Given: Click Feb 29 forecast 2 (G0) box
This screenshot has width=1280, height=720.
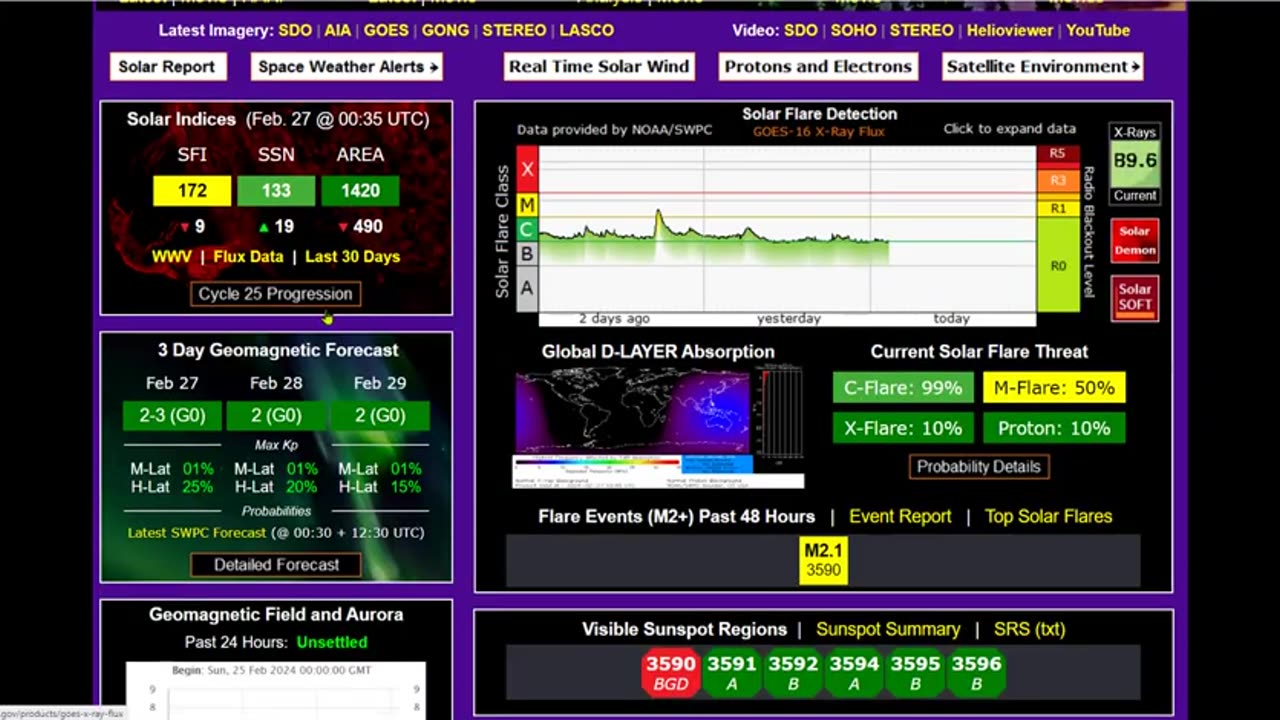Looking at the screenshot, I should [x=380, y=416].
